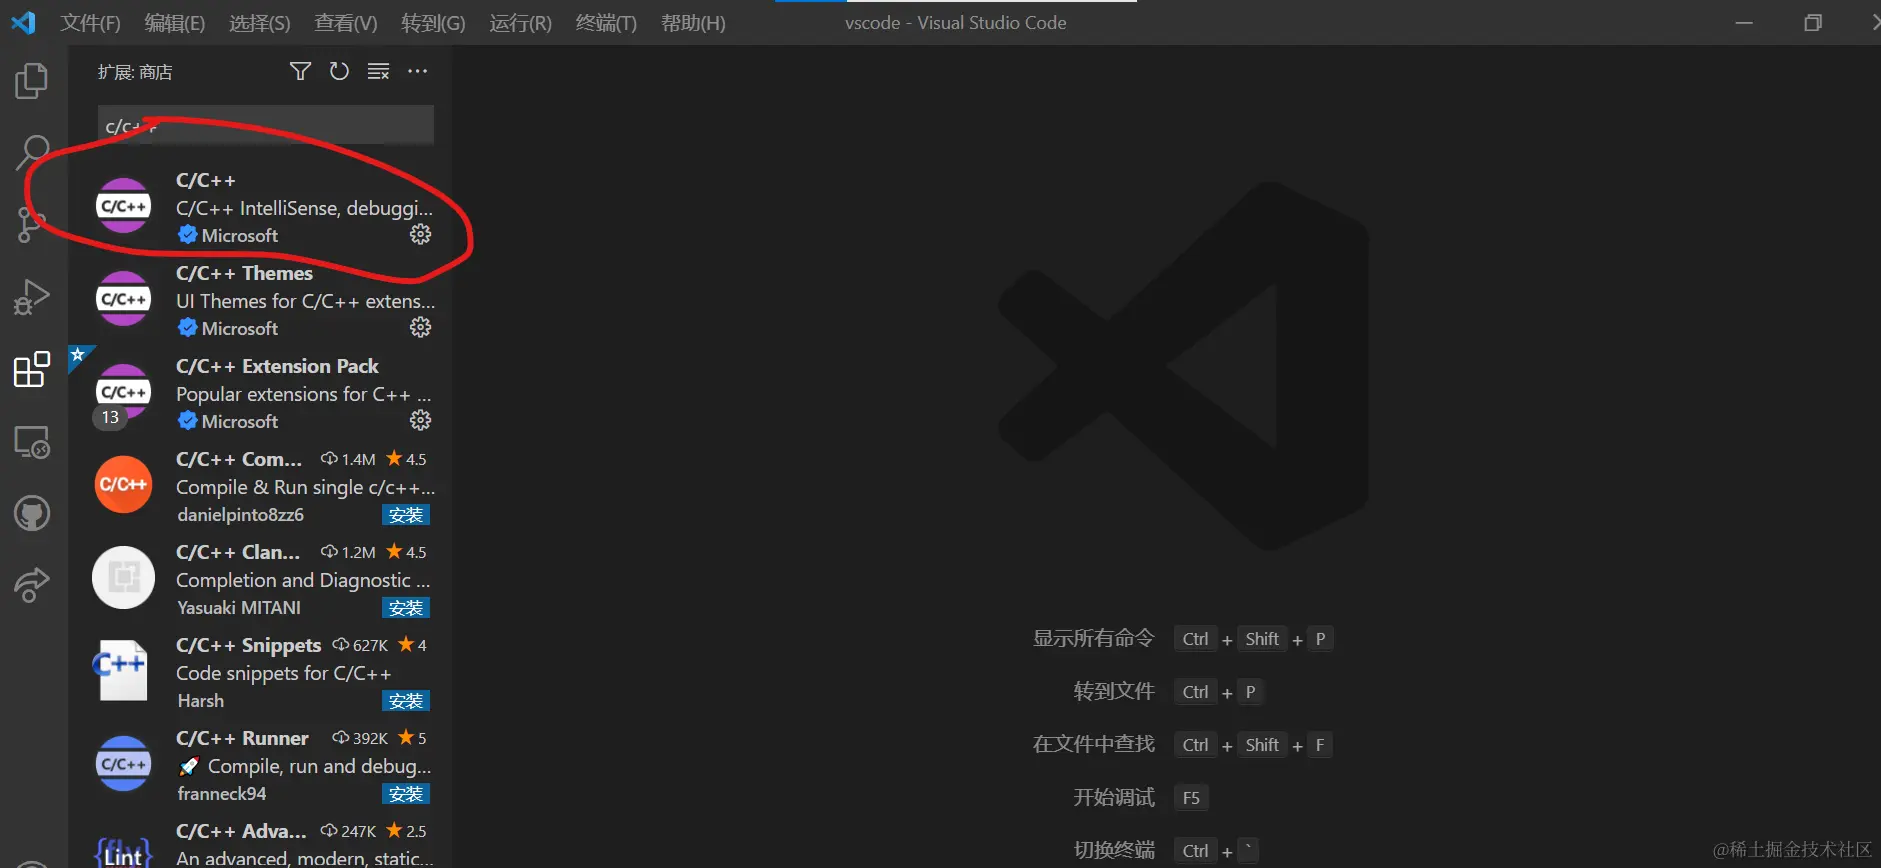Viewport: 1881px width, 868px height.
Task: Open the 终端(T) menu
Action: pos(606,23)
